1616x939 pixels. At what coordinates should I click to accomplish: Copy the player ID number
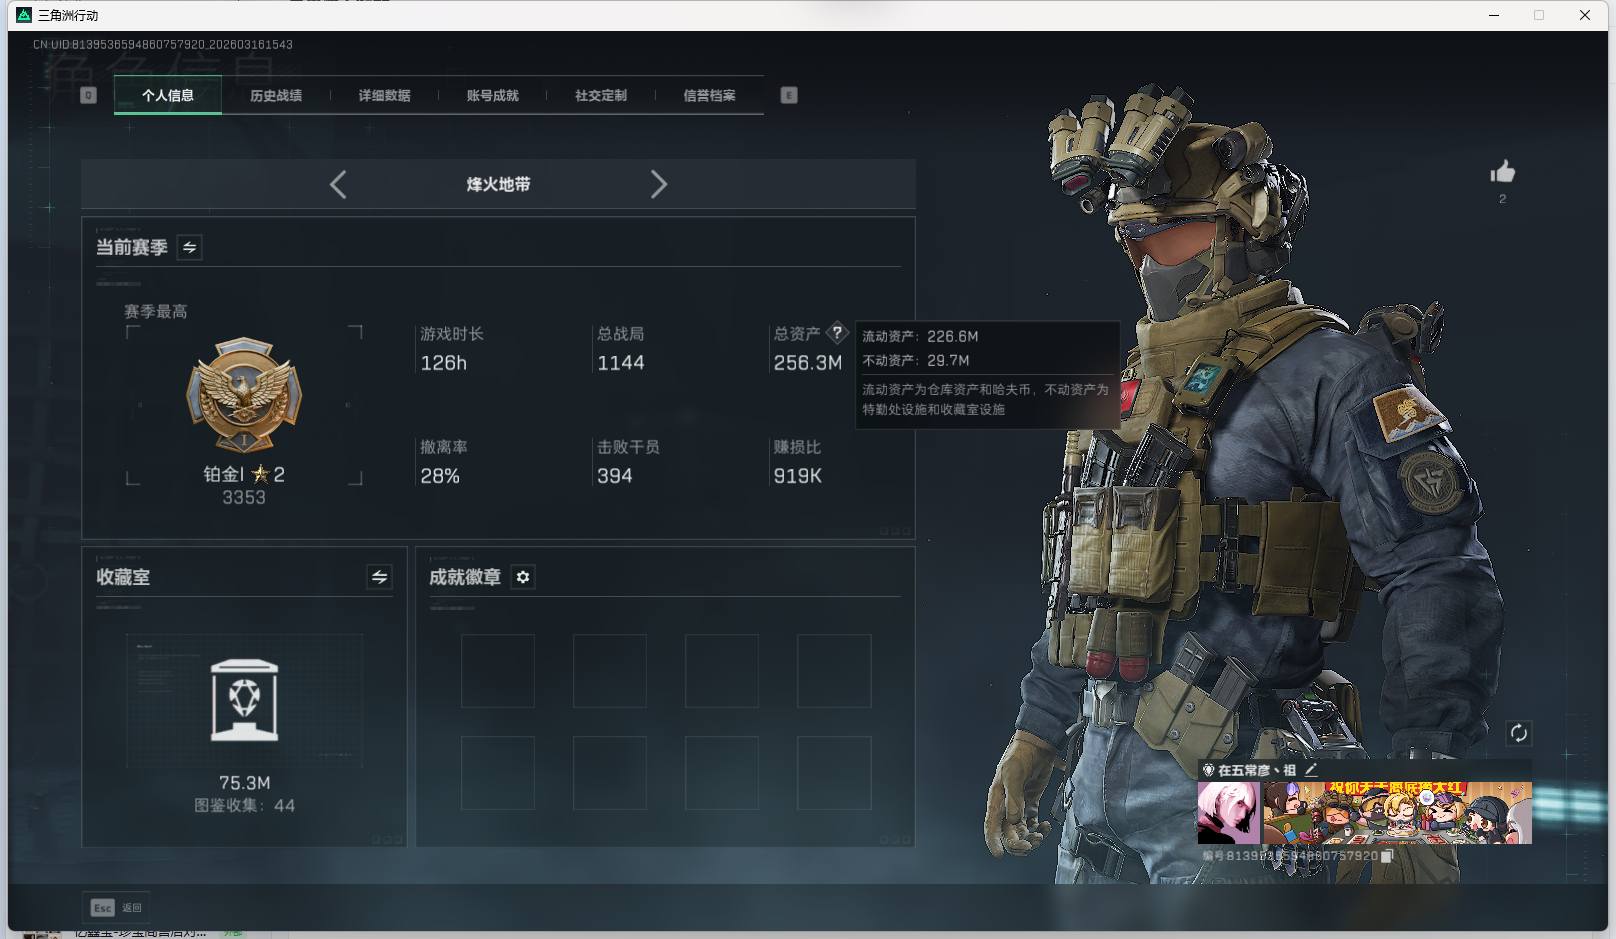click(x=1387, y=856)
